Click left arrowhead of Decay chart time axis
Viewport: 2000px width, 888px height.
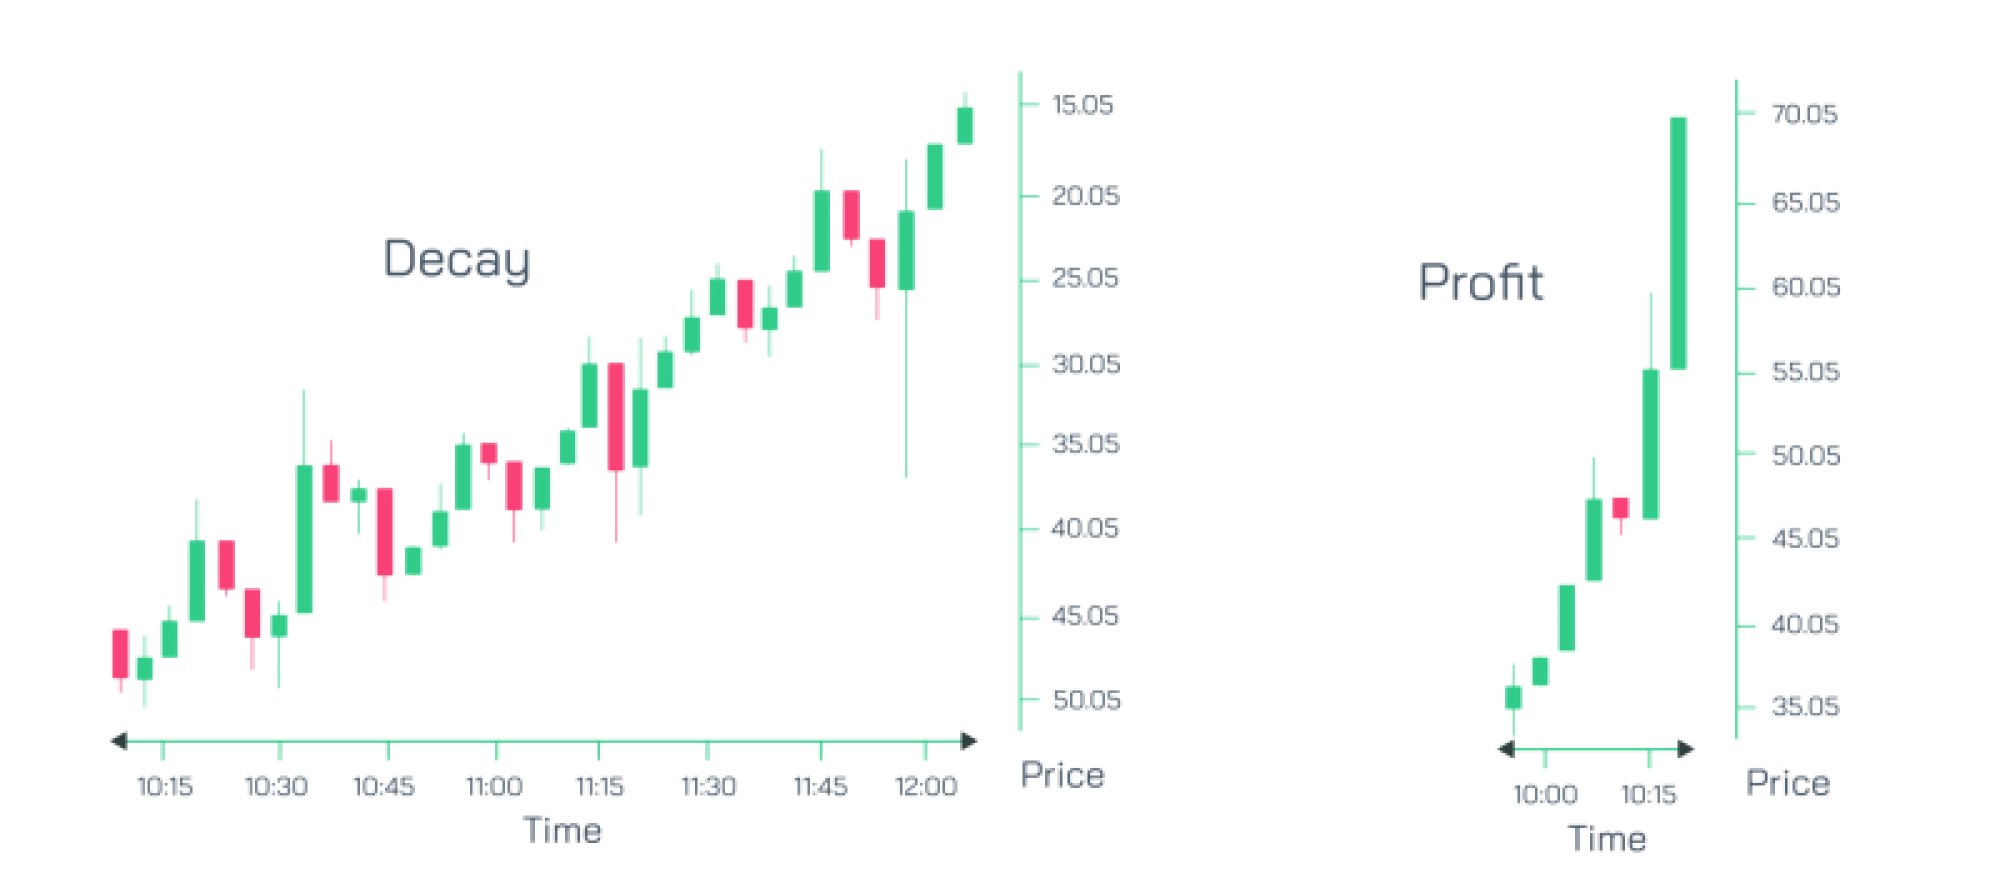[119, 741]
